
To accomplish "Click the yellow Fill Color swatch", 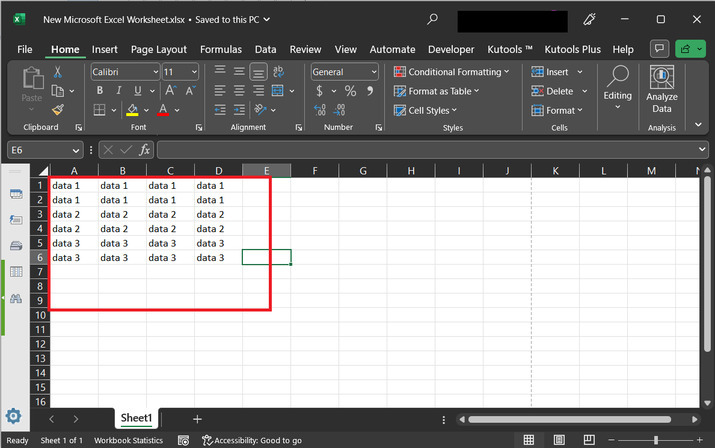I will (x=132, y=110).
